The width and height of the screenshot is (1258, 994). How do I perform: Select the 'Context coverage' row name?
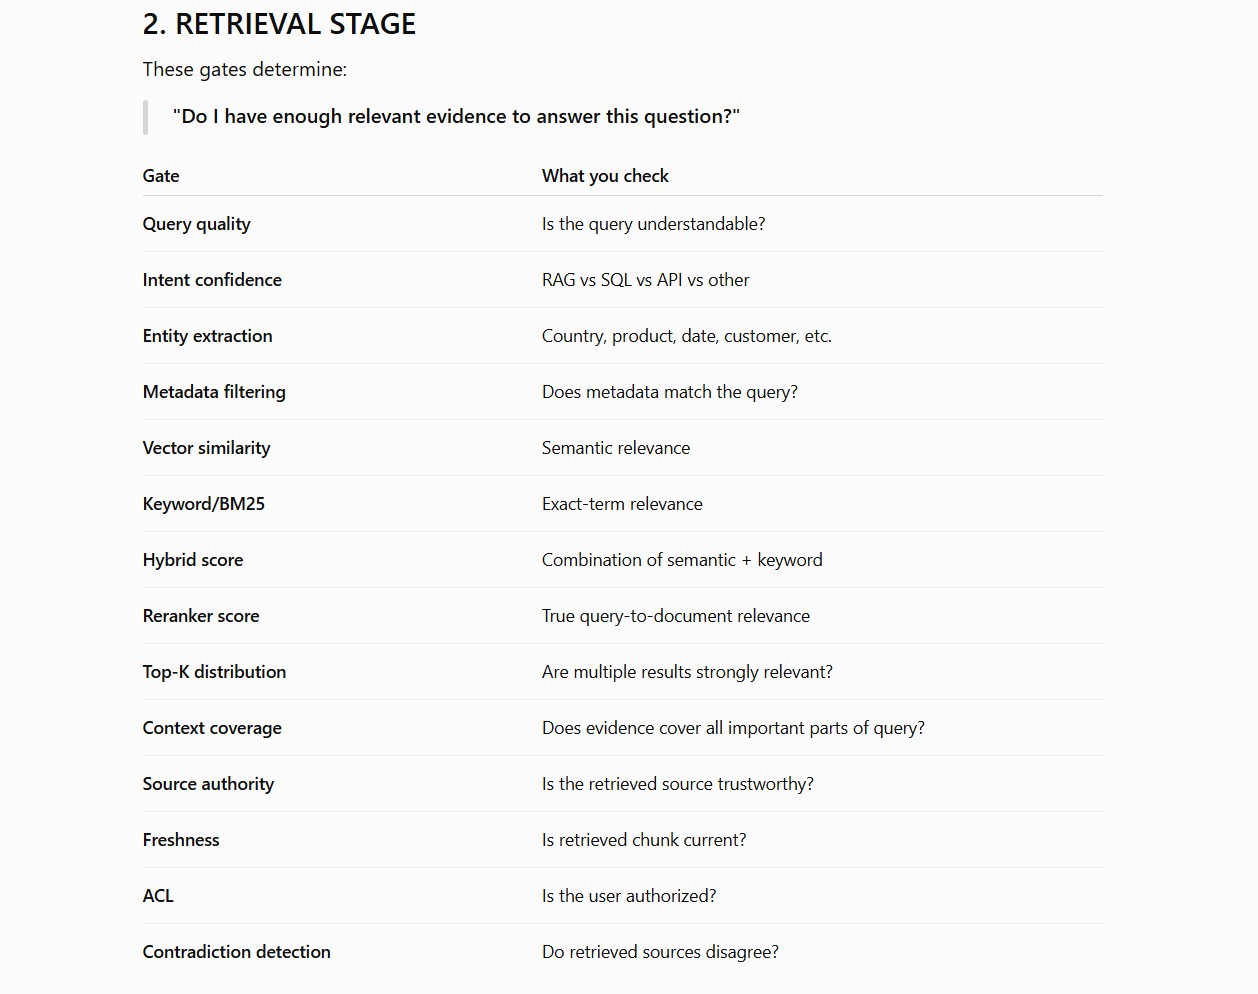click(x=212, y=728)
